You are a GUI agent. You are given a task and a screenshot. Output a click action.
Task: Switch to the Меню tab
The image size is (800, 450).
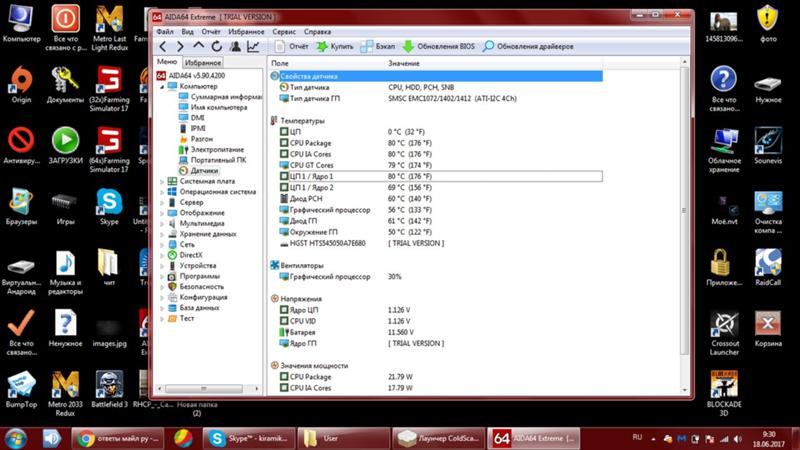click(167, 62)
